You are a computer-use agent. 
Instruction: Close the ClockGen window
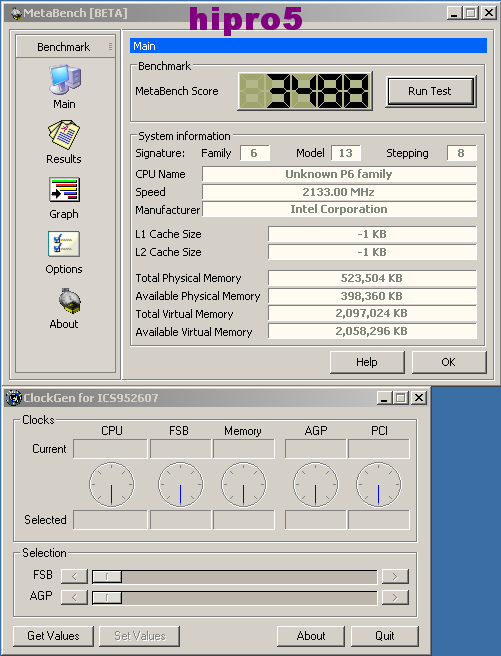coord(419,397)
